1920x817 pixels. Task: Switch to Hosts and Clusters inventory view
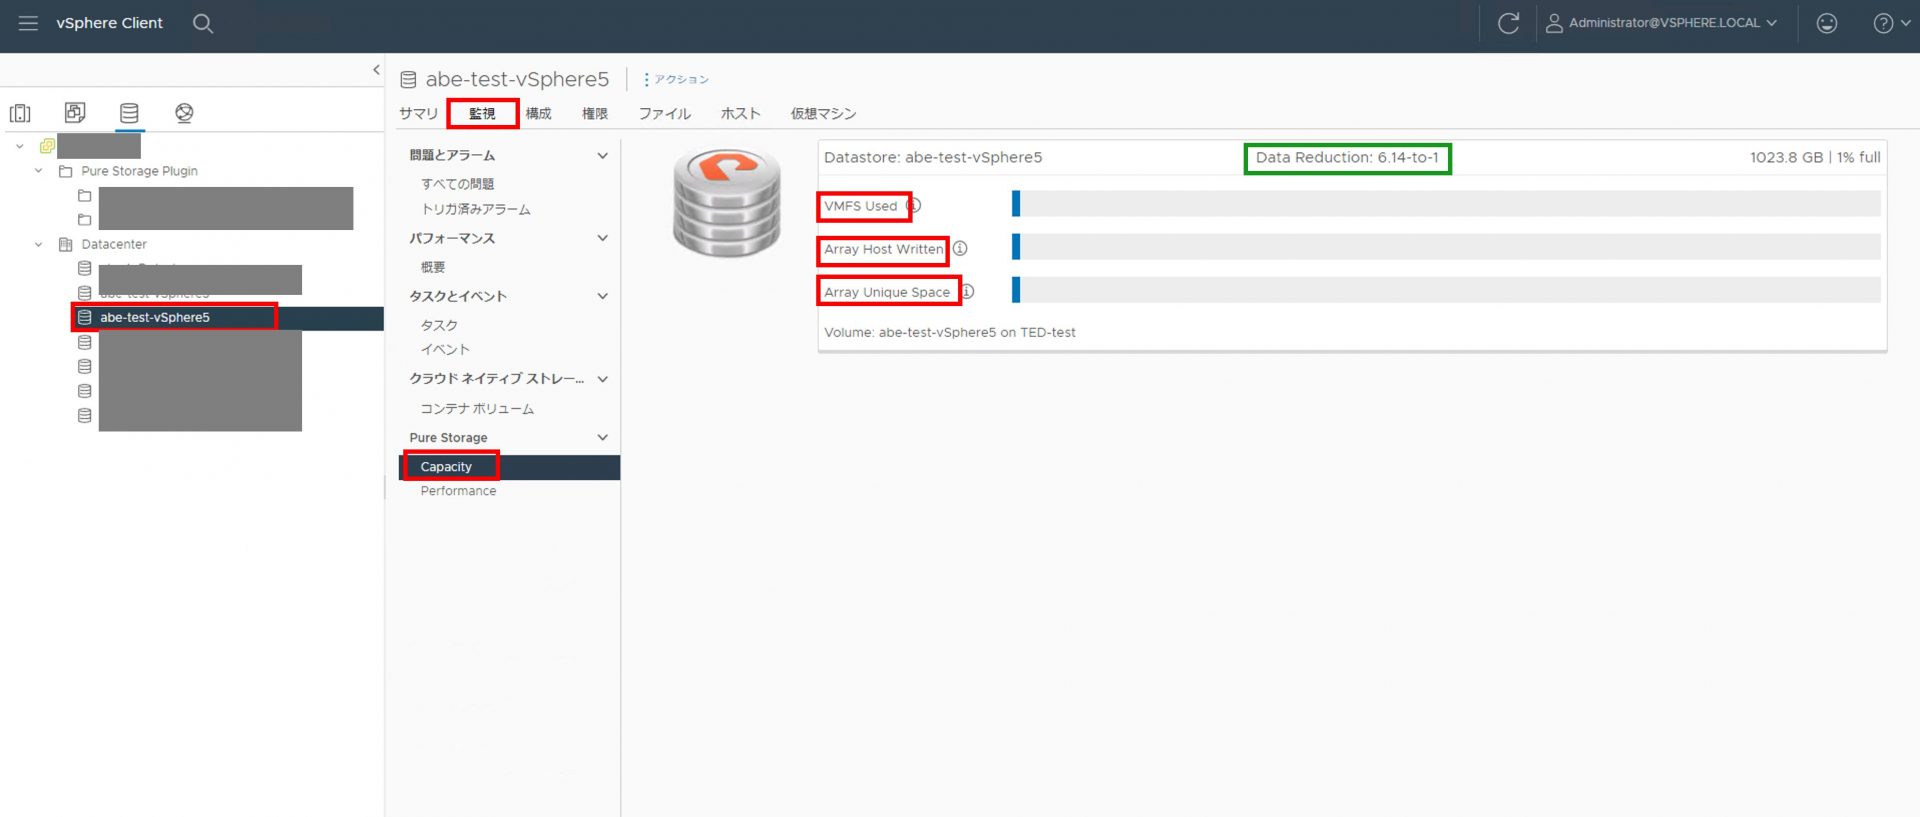(x=20, y=113)
